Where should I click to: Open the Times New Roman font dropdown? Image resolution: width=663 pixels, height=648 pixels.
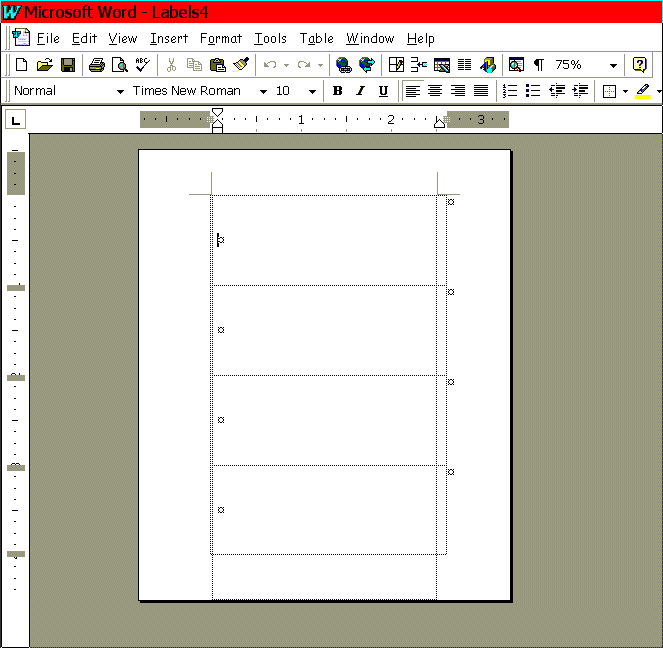pyautogui.click(x=263, y=91)
